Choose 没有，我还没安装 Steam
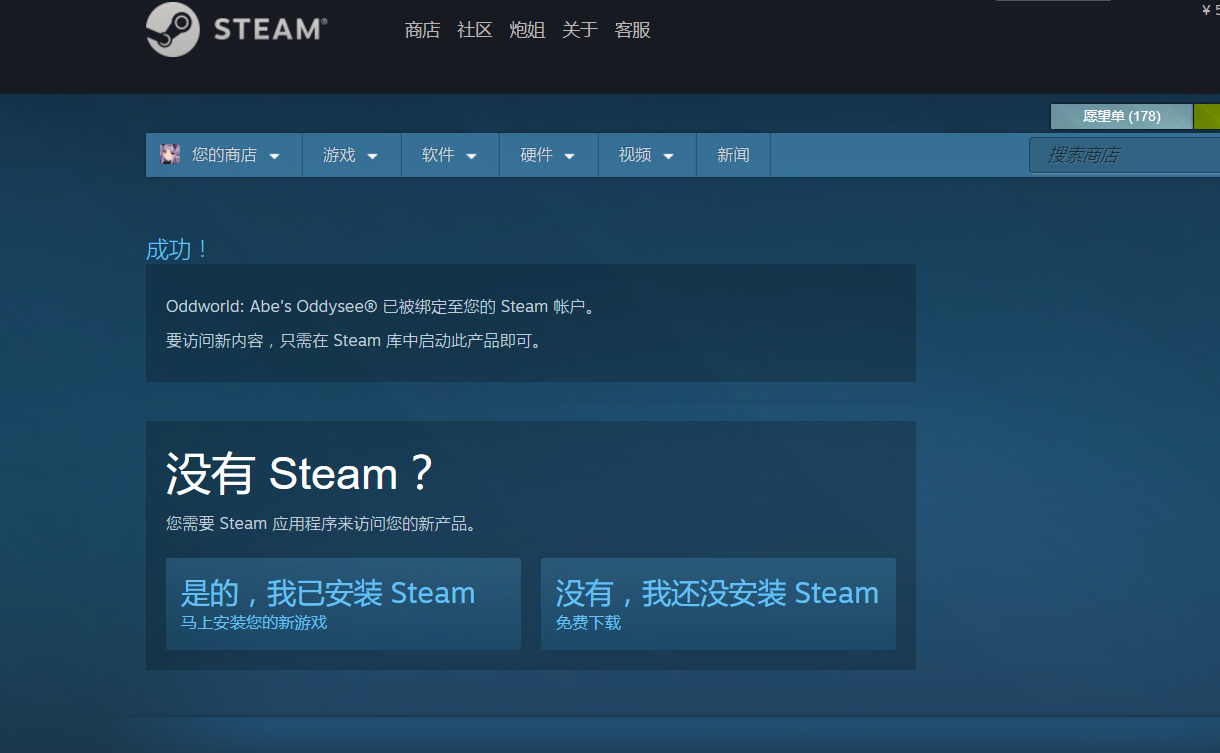 718,604
